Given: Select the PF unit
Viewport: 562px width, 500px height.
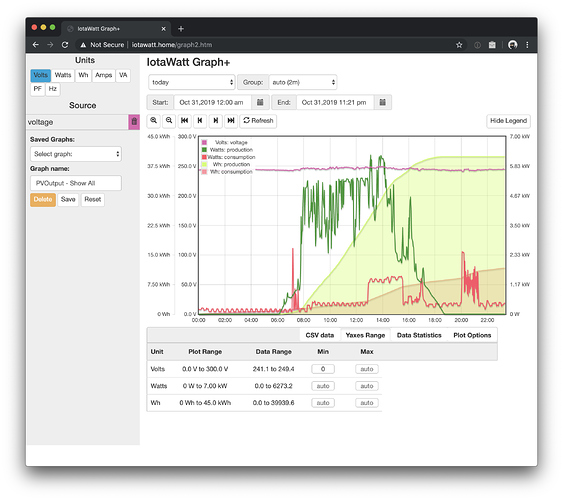Looking at the screenshot, I should tap(38, 89).
